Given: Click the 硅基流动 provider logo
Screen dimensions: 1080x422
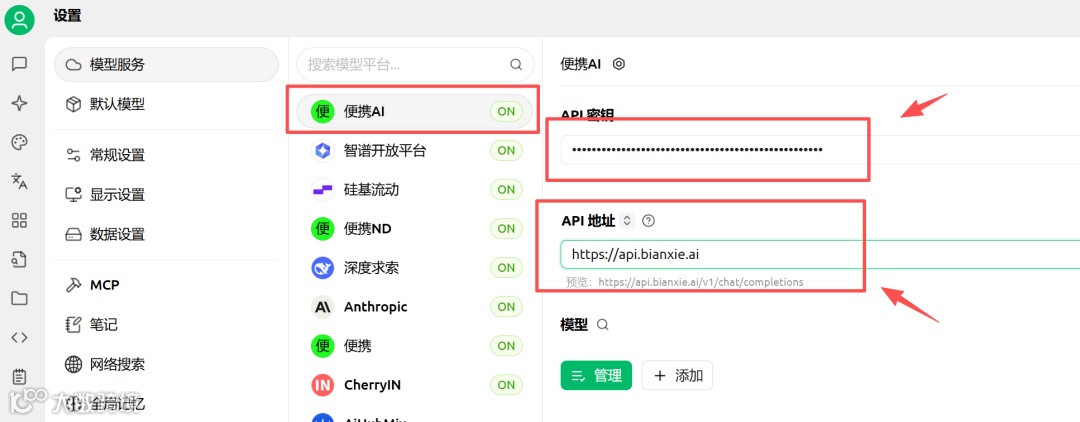Looking at the screenshot, I should pos(322,189).
